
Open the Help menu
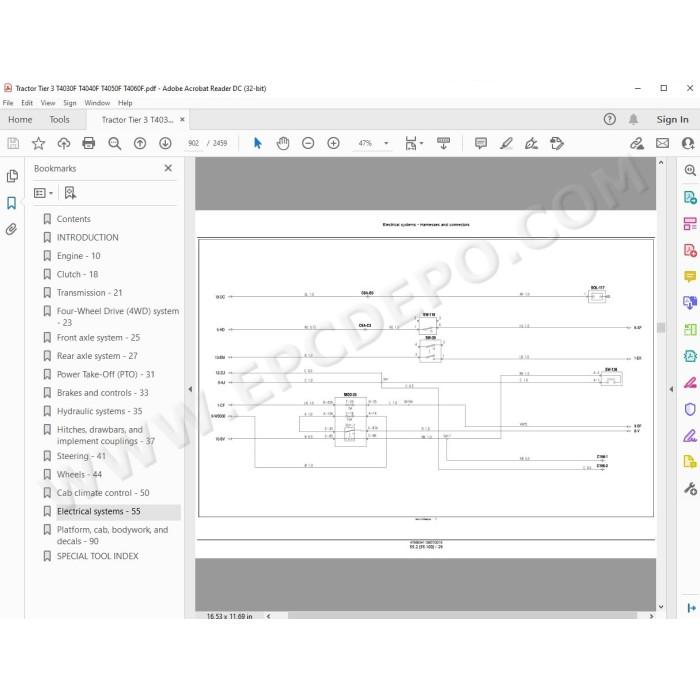[125, 103]
